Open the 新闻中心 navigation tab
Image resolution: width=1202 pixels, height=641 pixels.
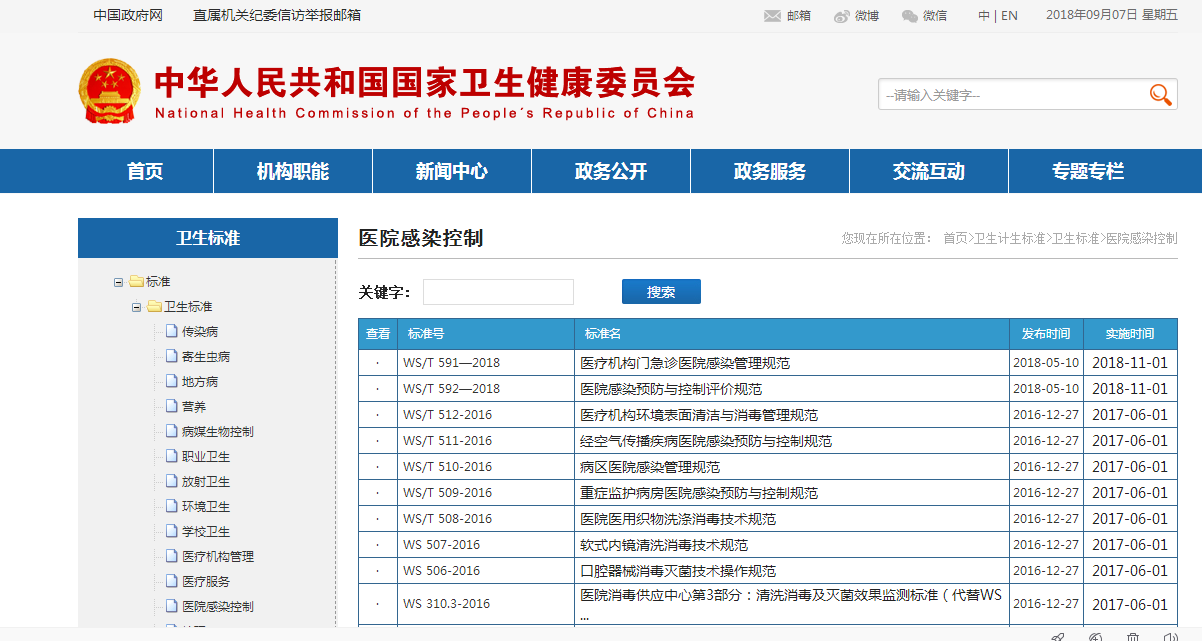[451, 171]
